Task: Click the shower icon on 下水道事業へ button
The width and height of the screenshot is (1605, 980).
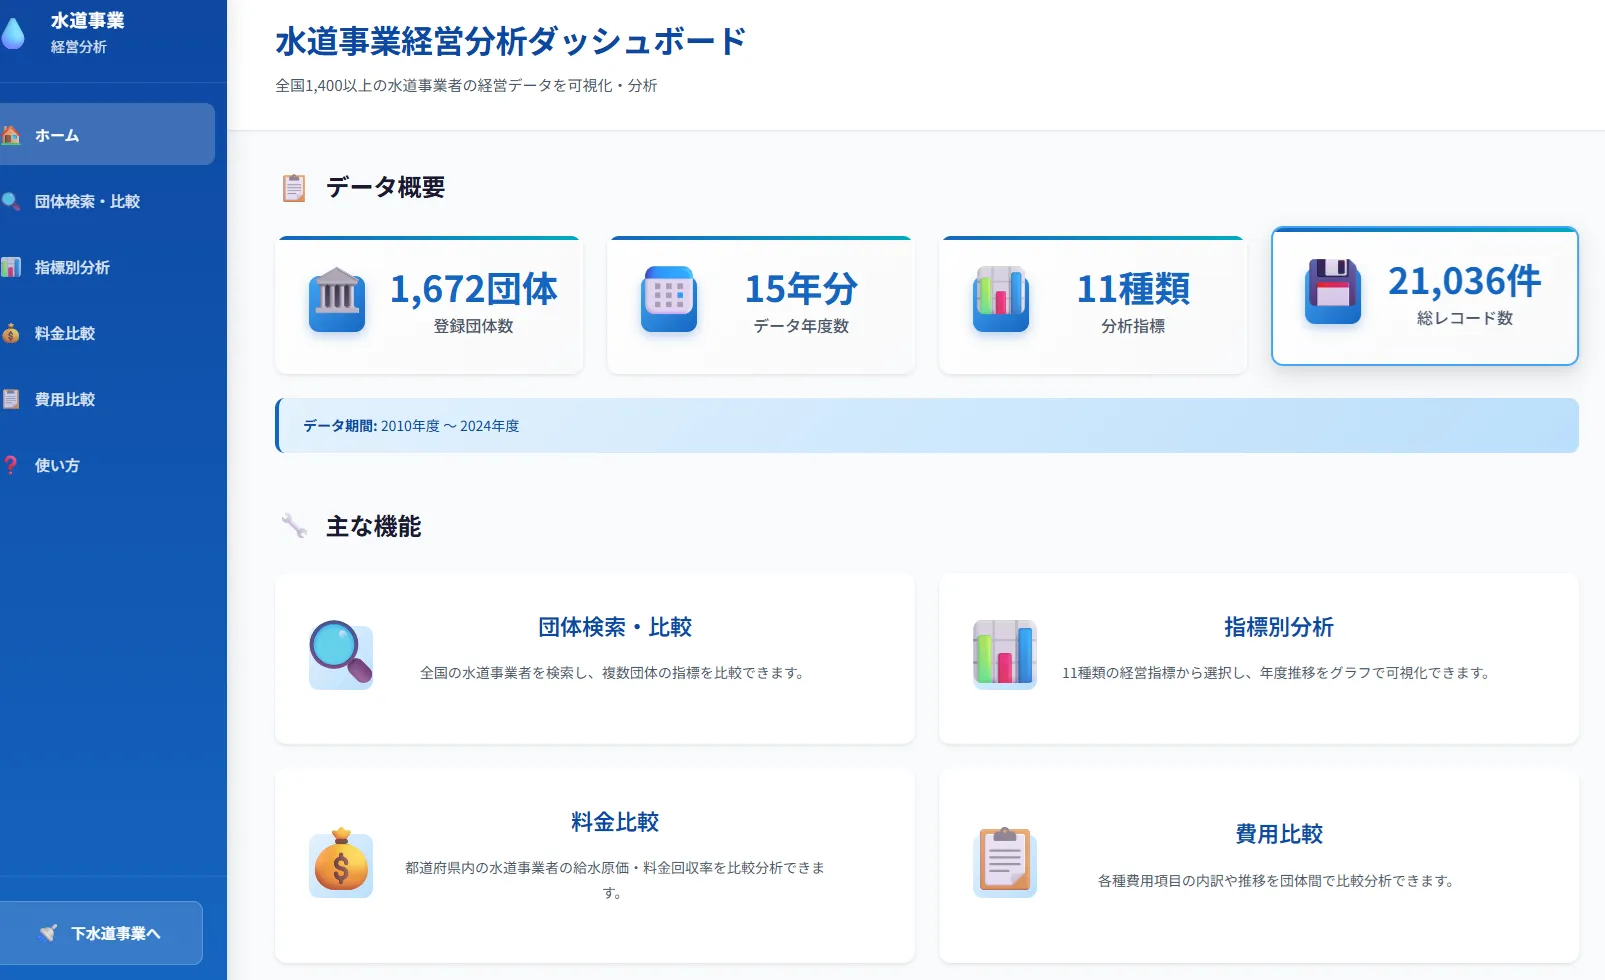Action: (x=48, y=933)
